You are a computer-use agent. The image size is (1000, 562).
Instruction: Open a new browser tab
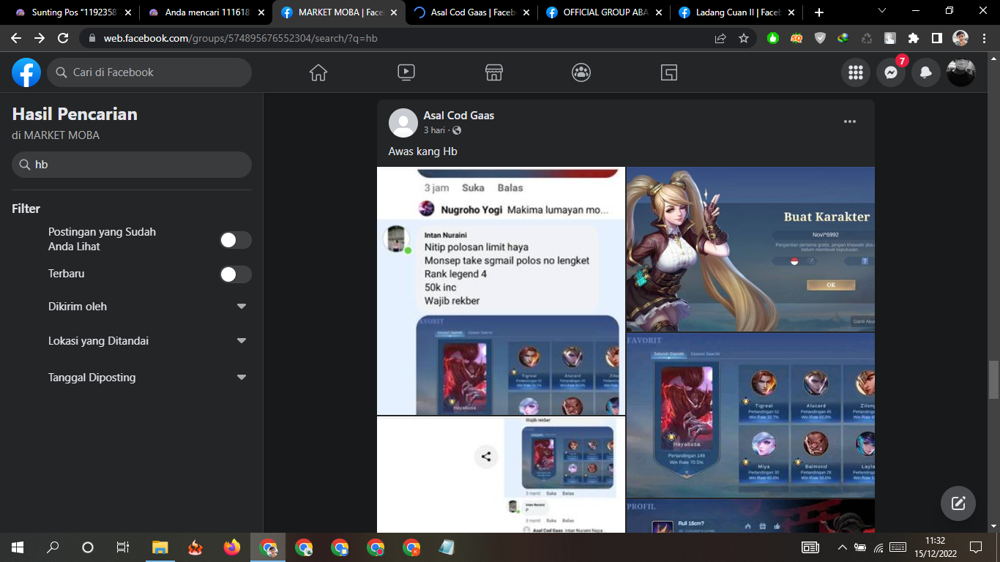coord(819,12)
